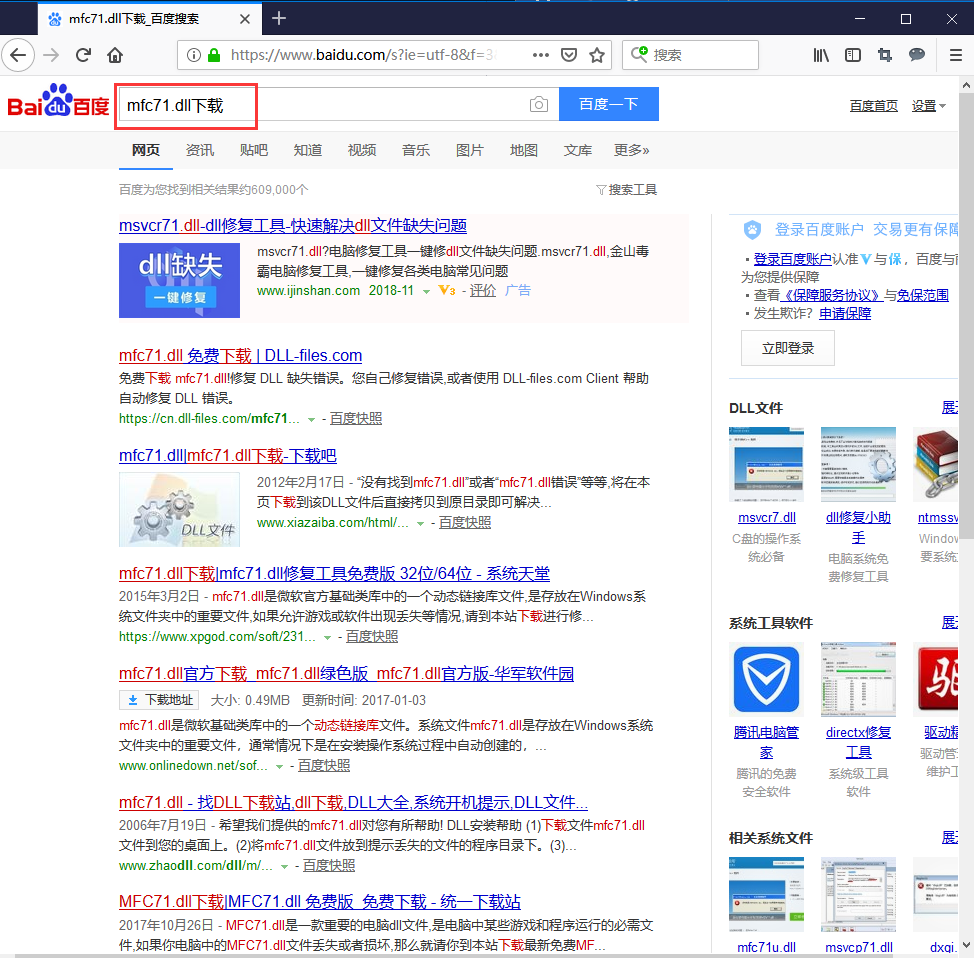
Task: Click the dll缺失 一键修复 thumbnail
Action: click(x=180, y=280)
